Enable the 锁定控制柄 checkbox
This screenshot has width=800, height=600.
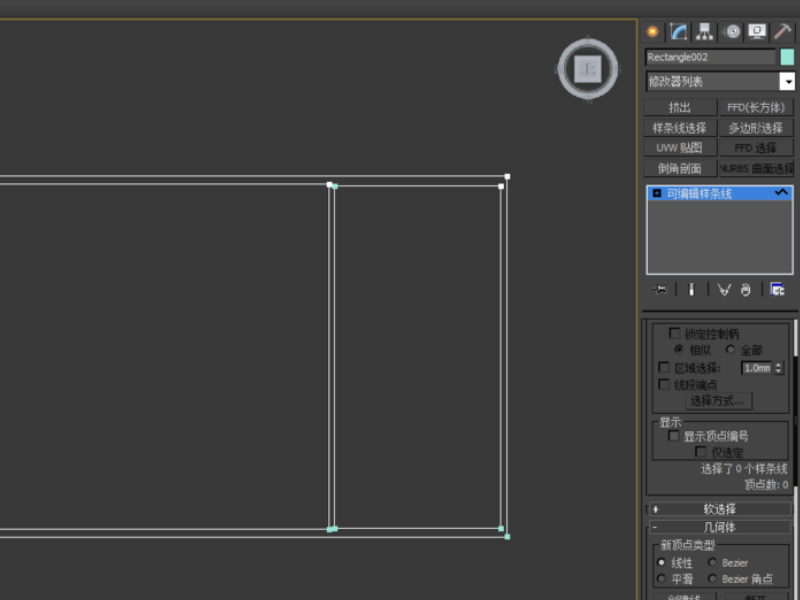pos(675,333)
